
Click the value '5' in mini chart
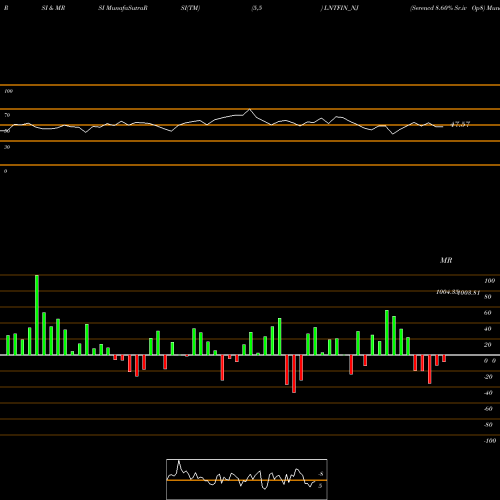pos(320,486)
